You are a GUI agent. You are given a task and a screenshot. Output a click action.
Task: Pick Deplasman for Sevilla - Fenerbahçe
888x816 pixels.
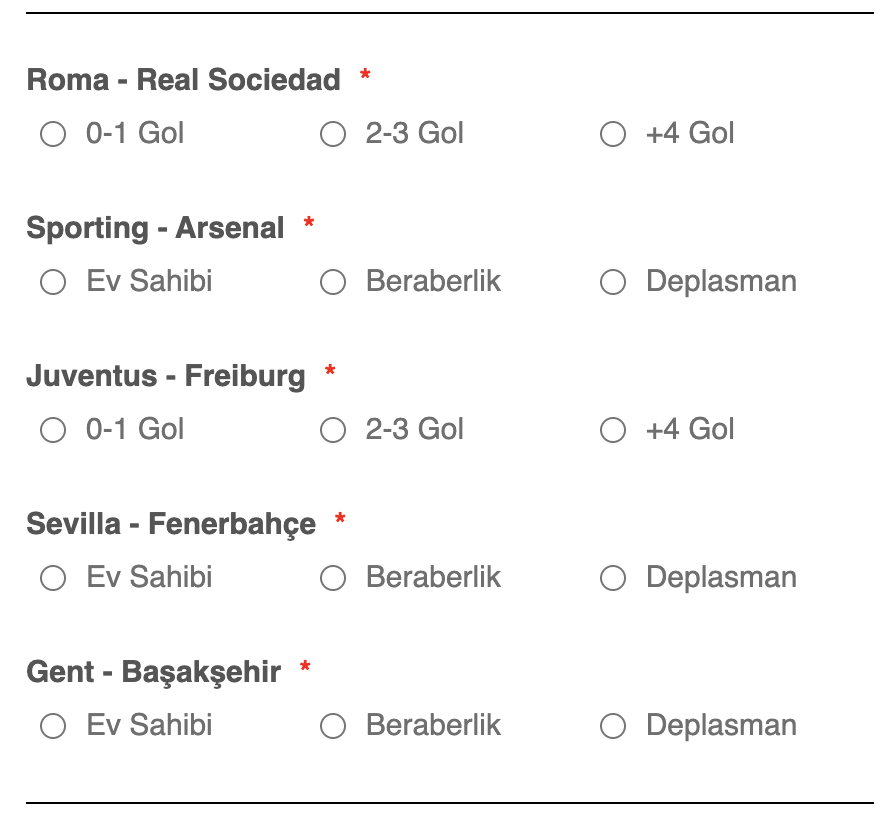tap(613, 578)
